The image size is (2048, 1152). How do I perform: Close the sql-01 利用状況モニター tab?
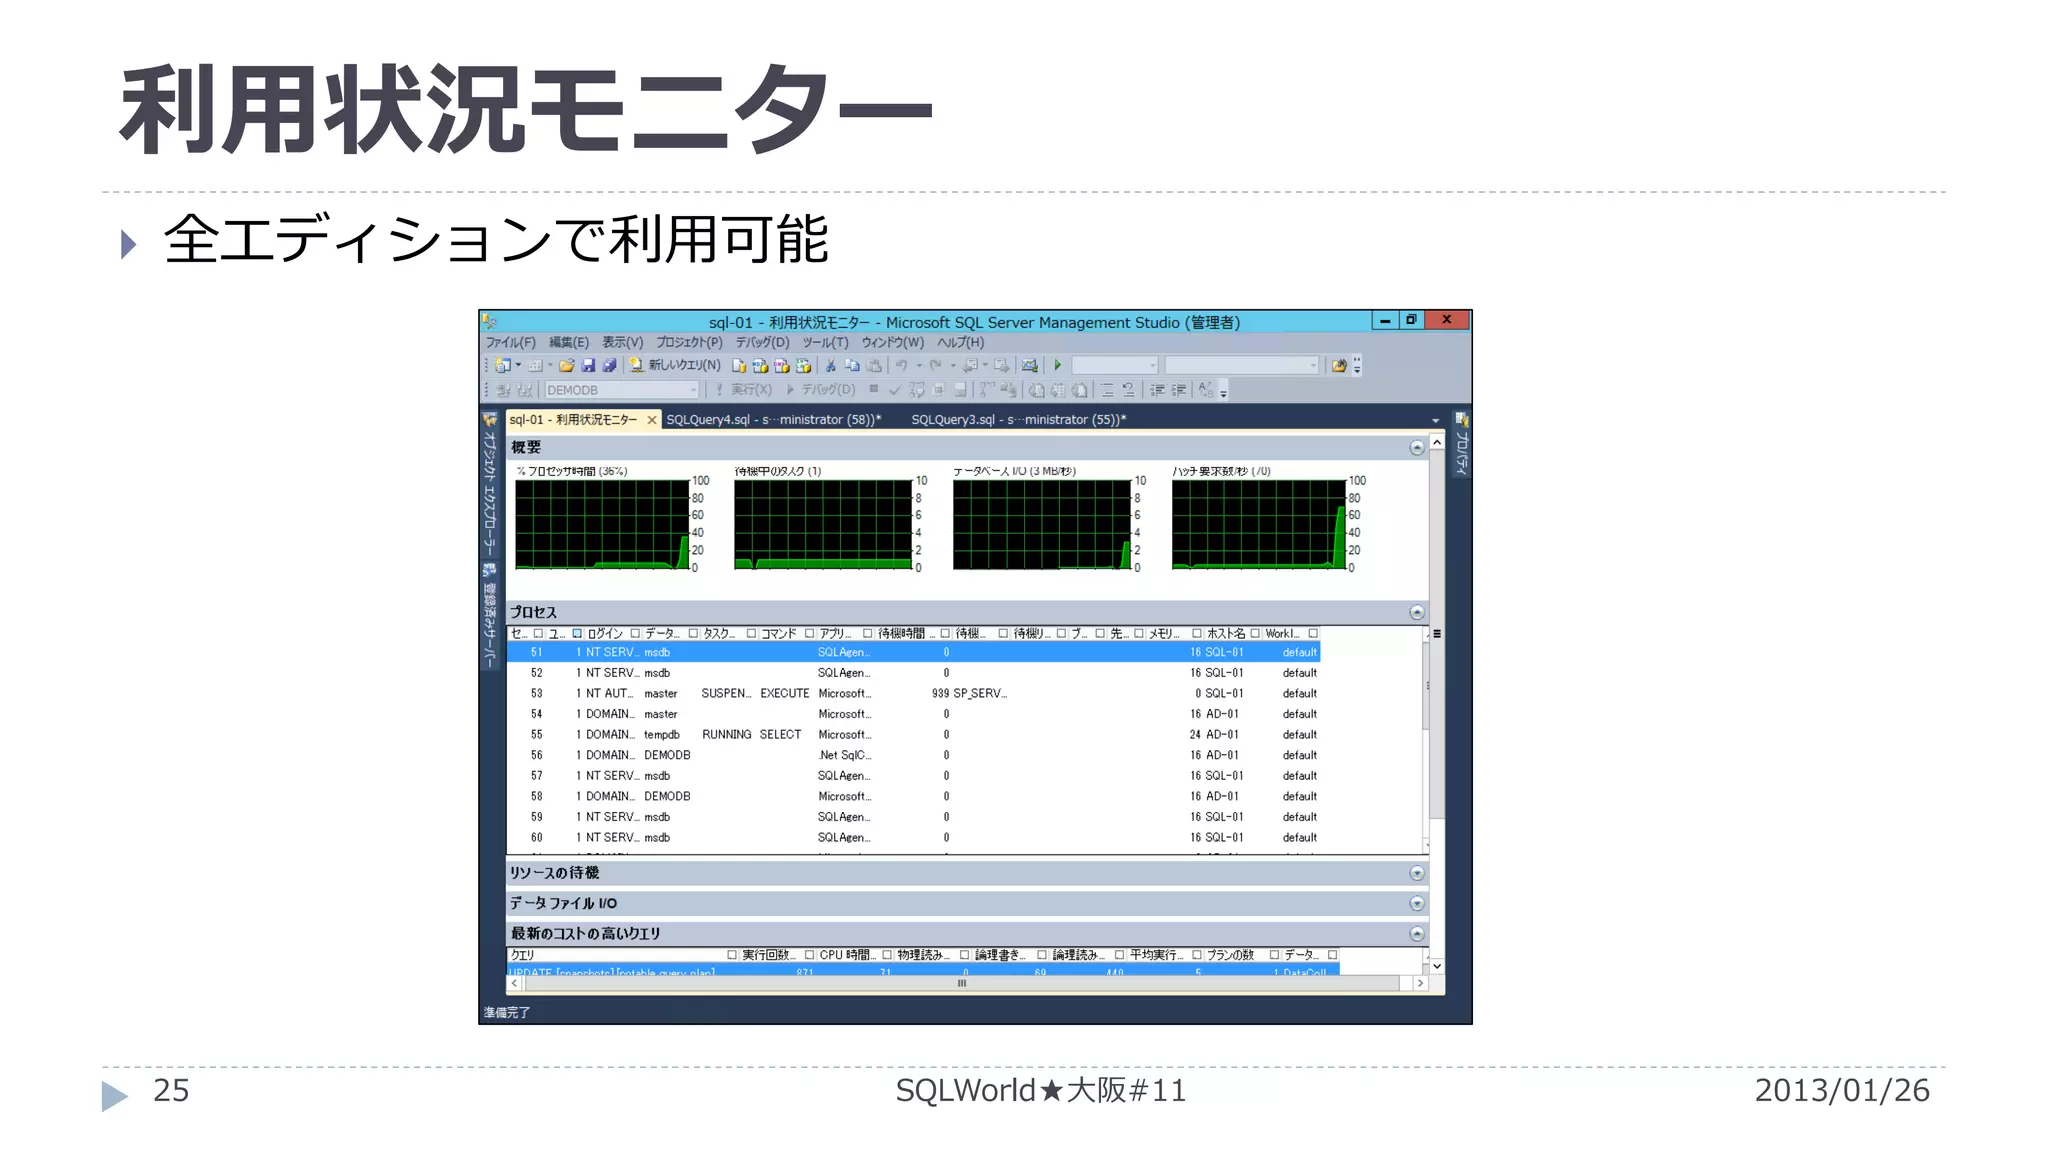click(x=652, y=420)
